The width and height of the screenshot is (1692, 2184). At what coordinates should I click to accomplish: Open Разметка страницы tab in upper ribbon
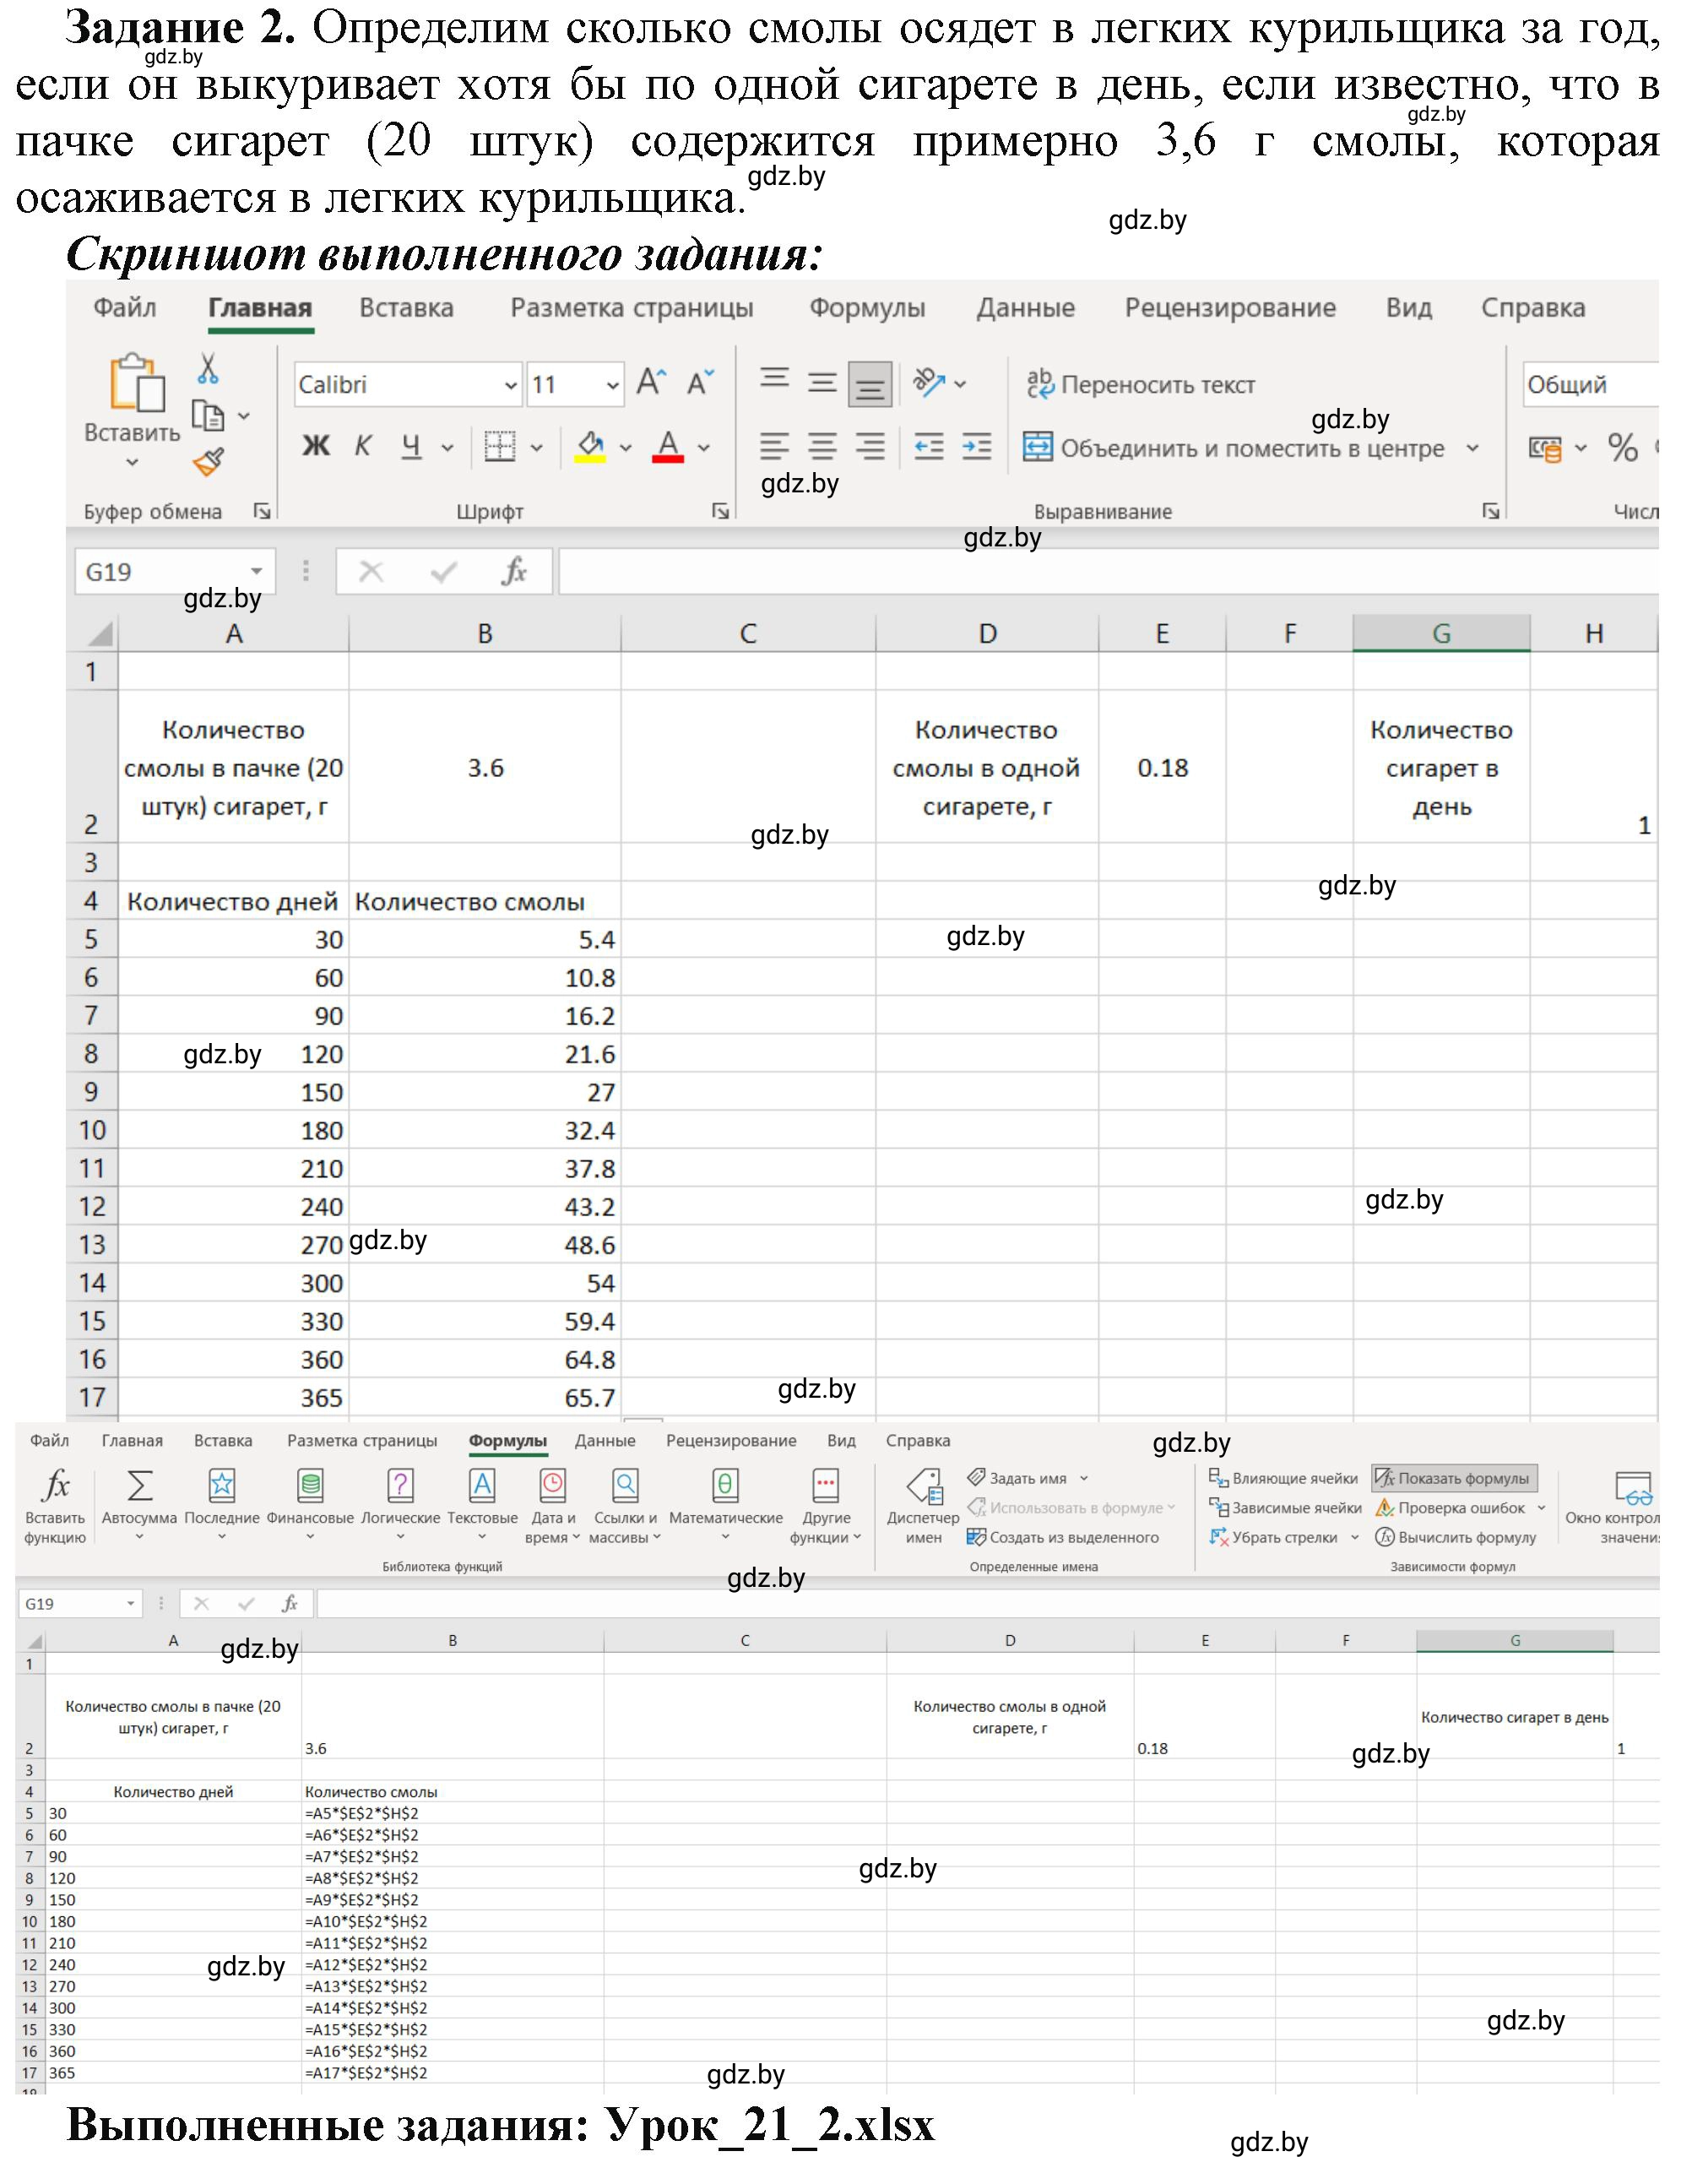point(632,308)
